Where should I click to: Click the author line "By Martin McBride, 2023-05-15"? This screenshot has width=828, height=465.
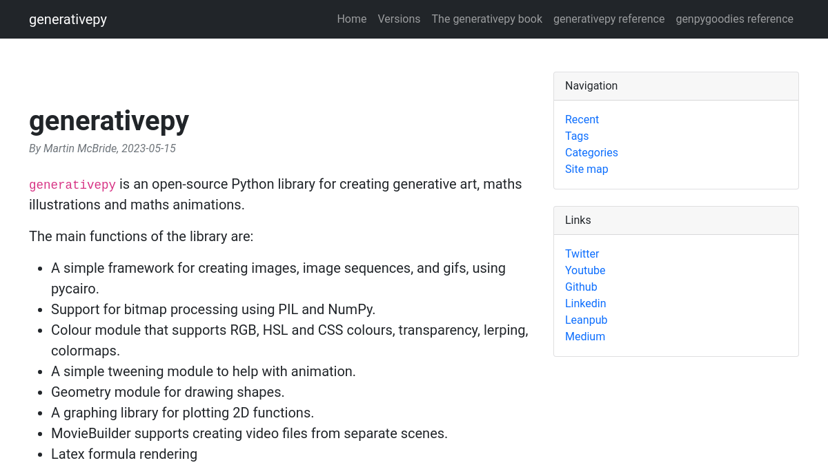102,148
